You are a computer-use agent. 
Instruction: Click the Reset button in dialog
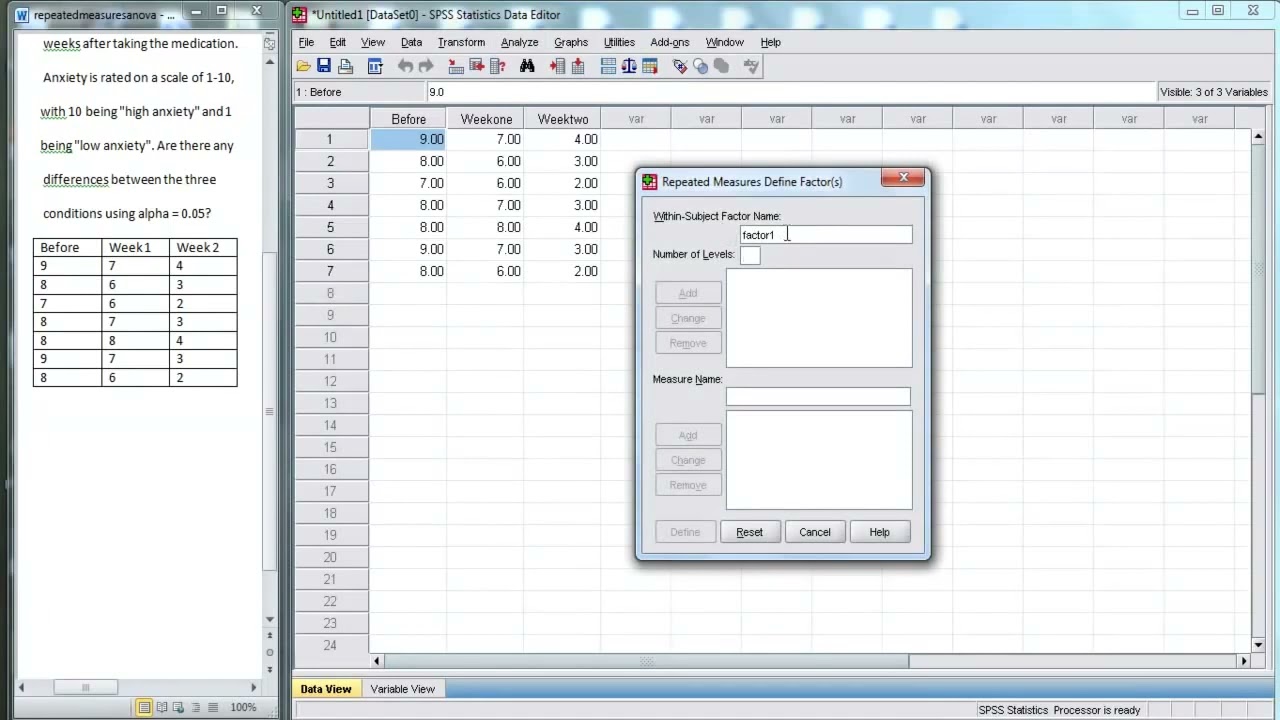750,532
